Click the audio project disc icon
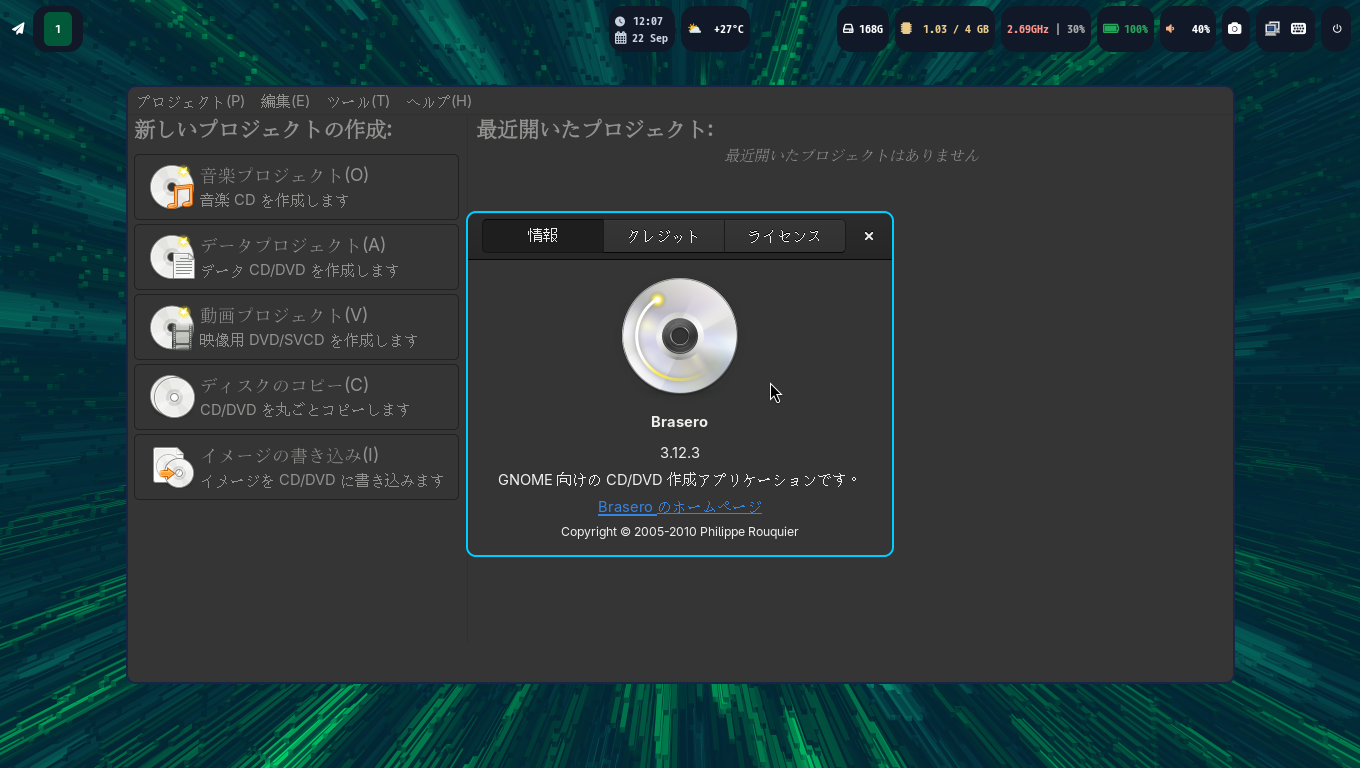 click(172, 187)
